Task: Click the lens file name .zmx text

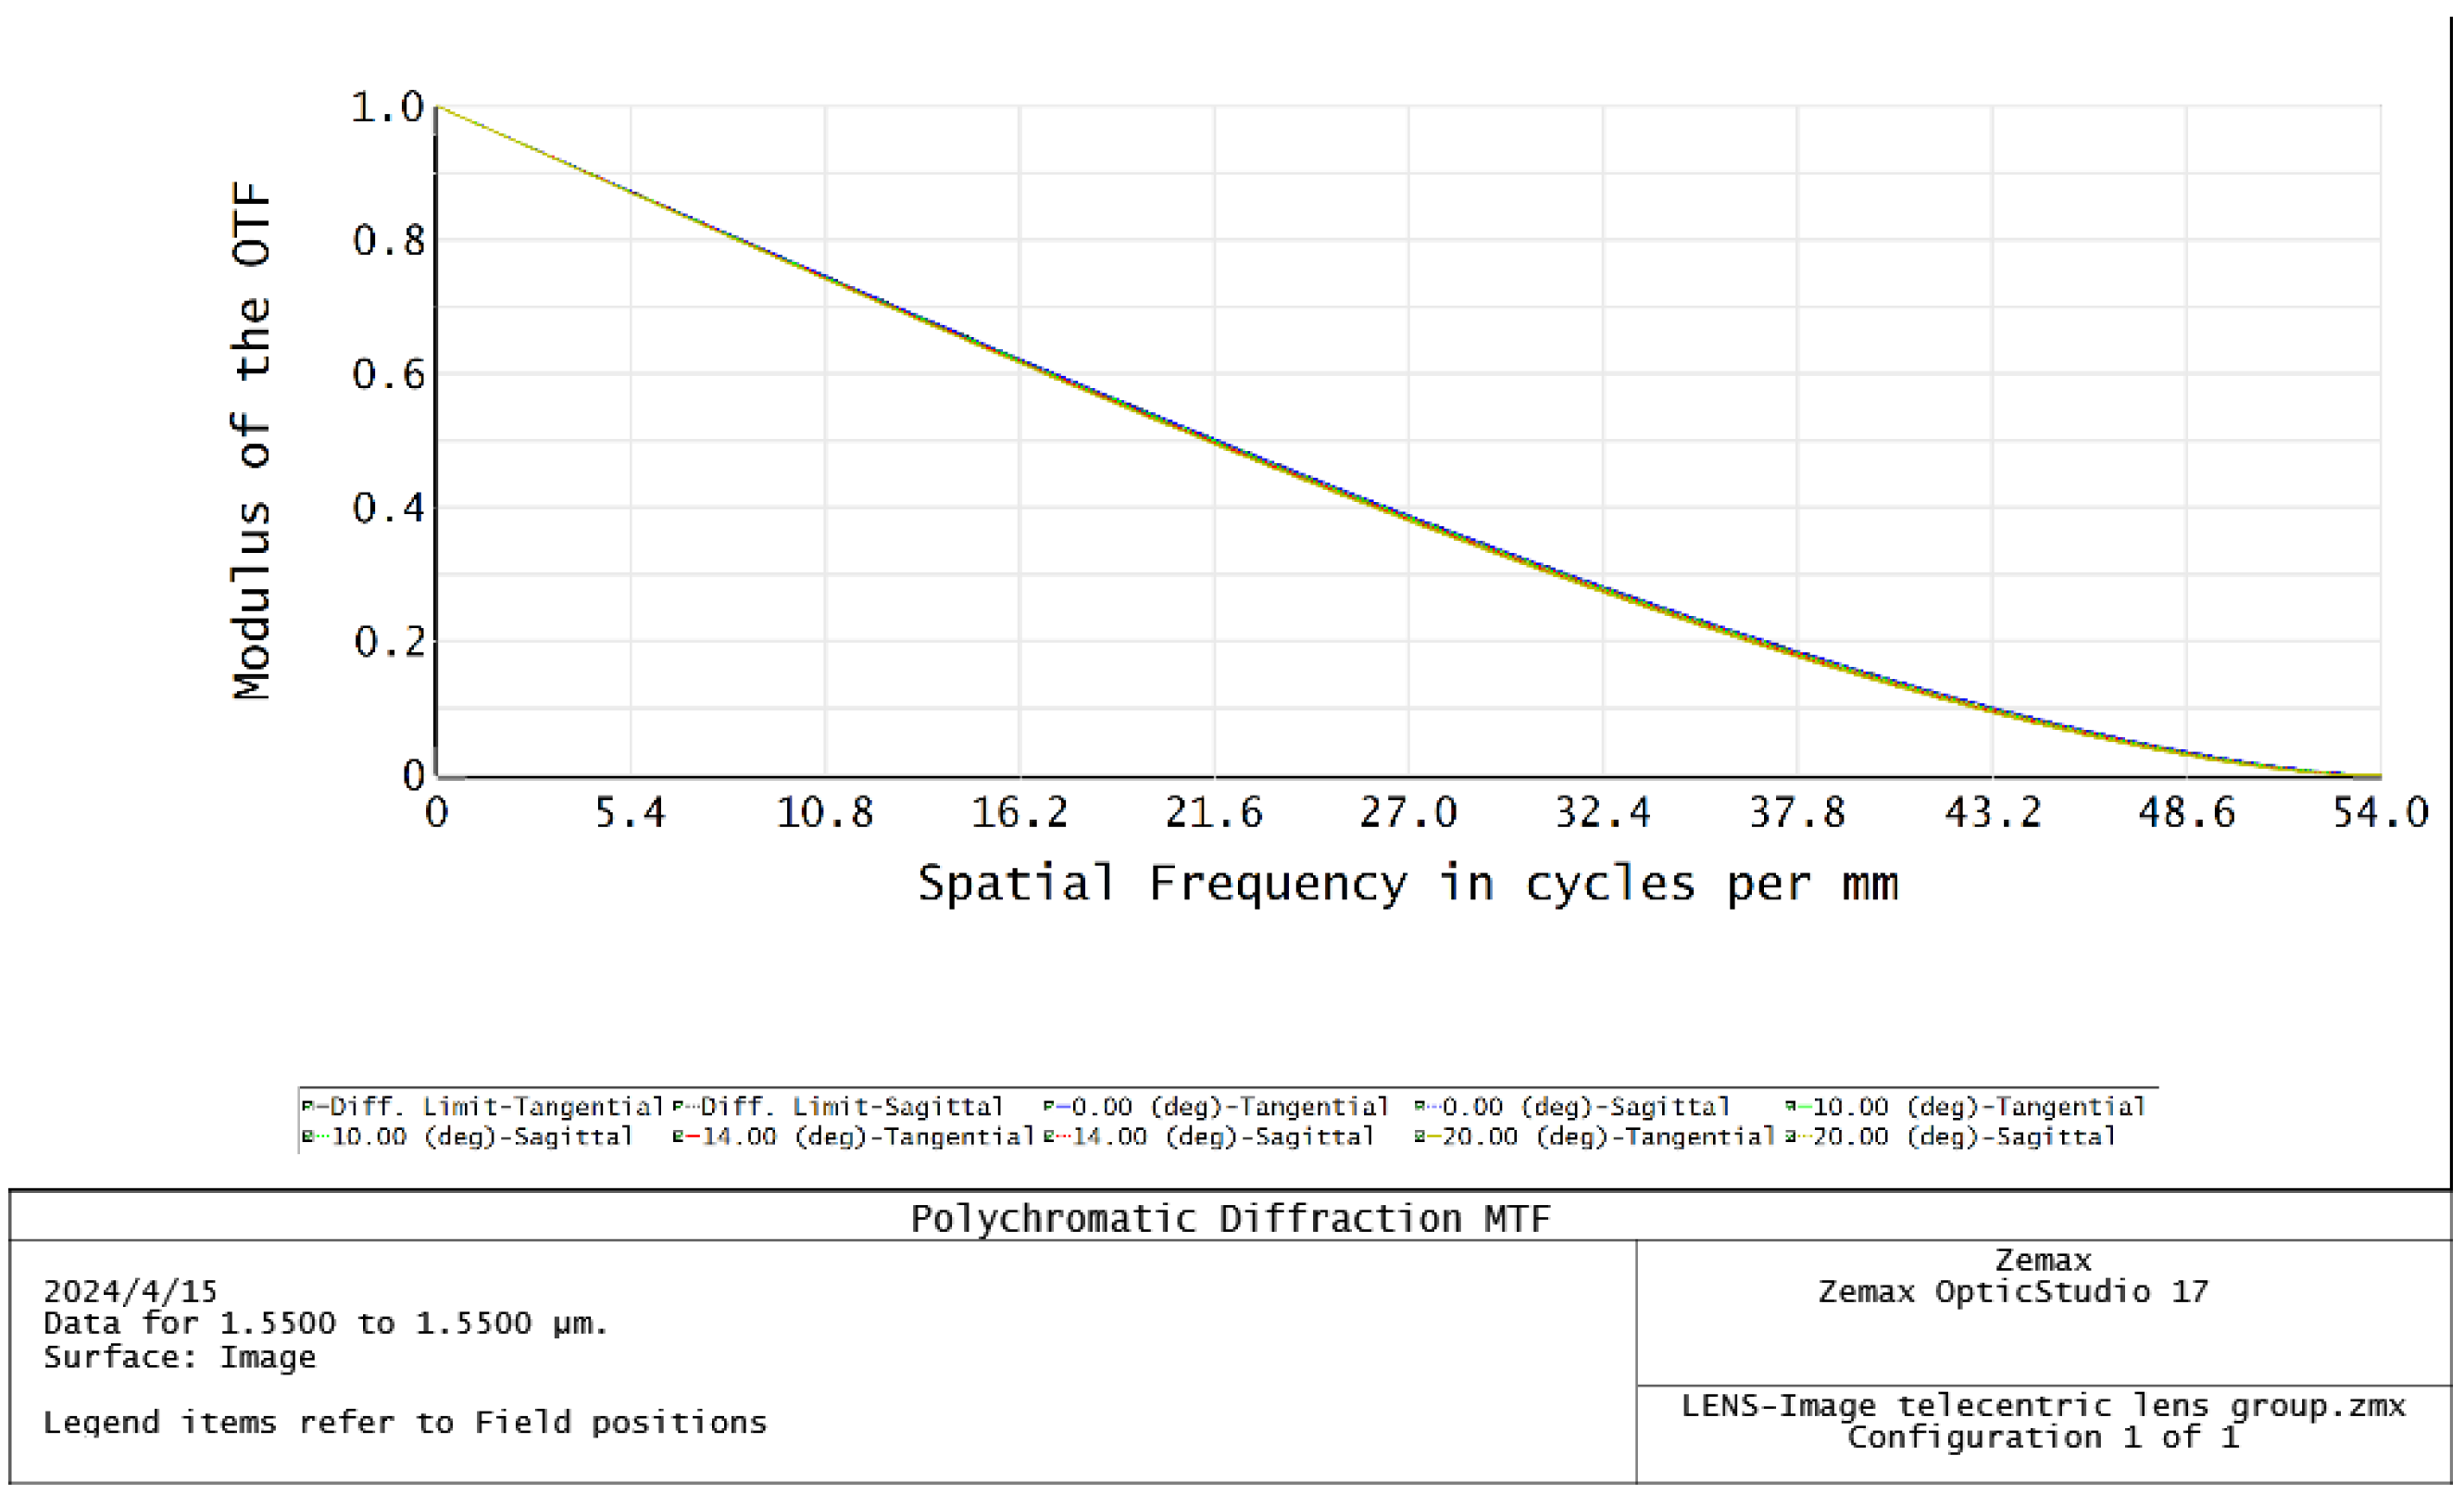Action: pyautogui.click(x=2043, y=1406)
